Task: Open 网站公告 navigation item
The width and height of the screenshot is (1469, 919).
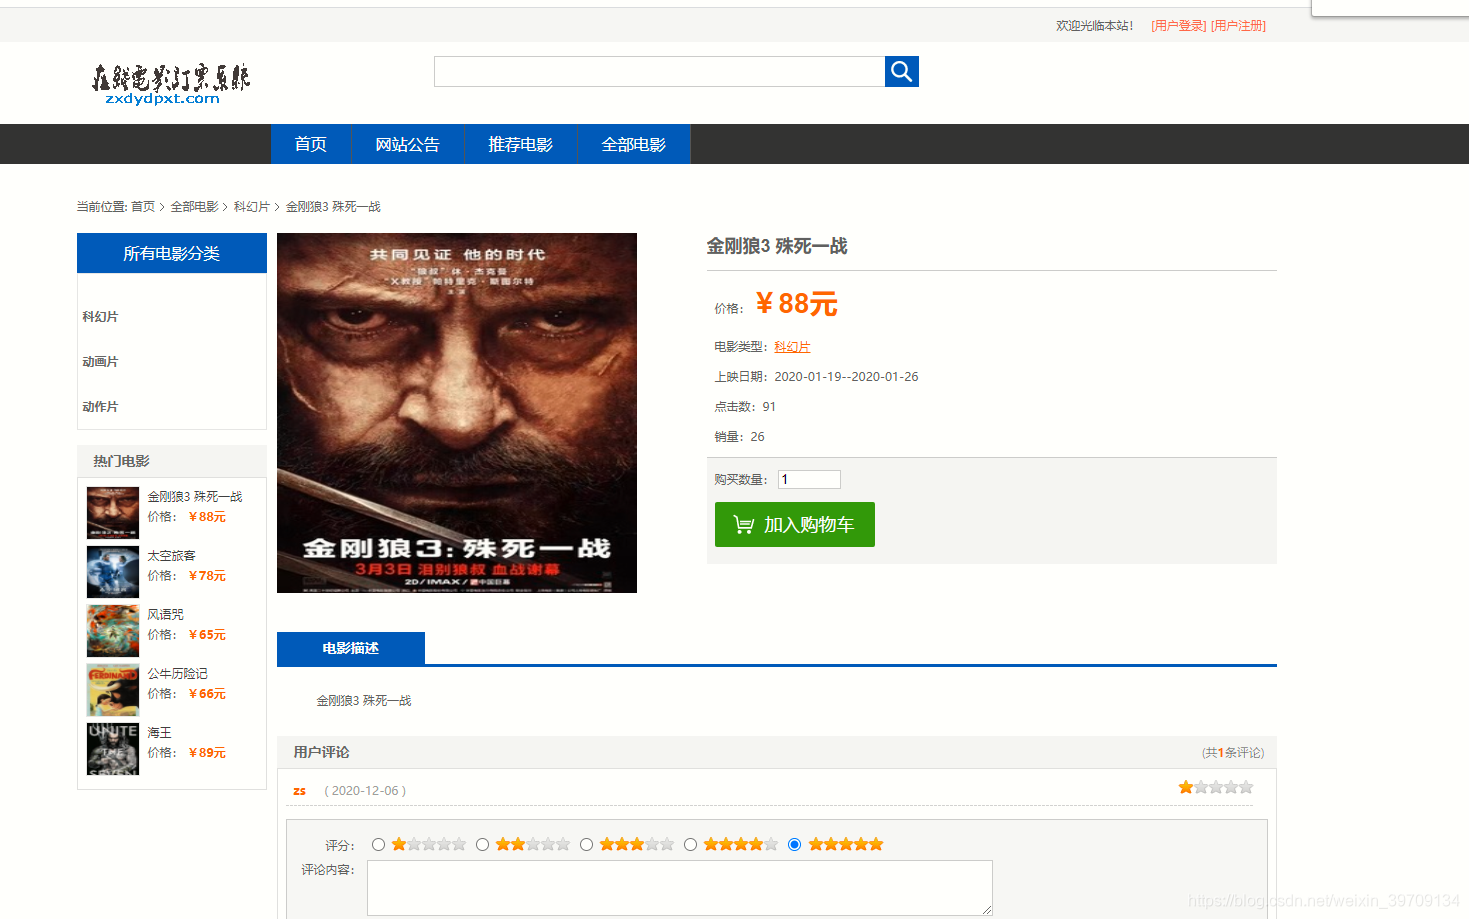Action: point(407,144)
